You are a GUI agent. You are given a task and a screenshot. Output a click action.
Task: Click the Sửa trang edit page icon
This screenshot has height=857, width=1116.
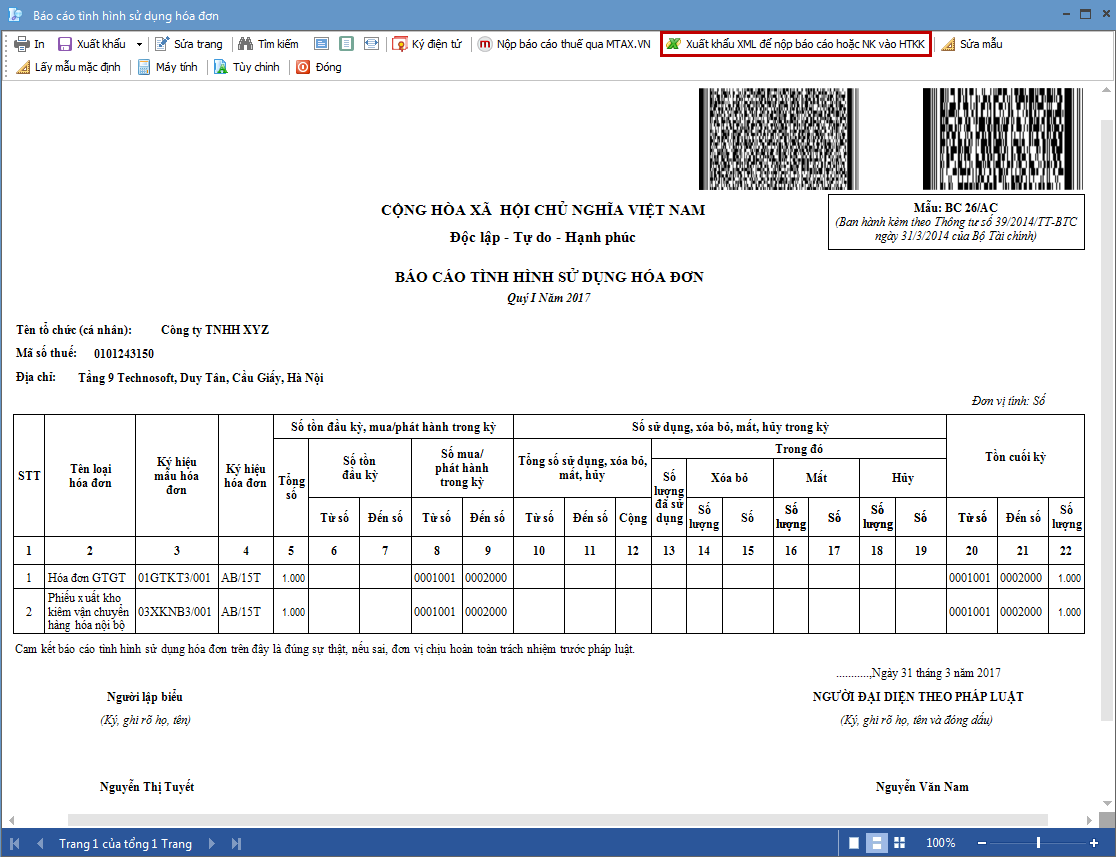point(162,44)
